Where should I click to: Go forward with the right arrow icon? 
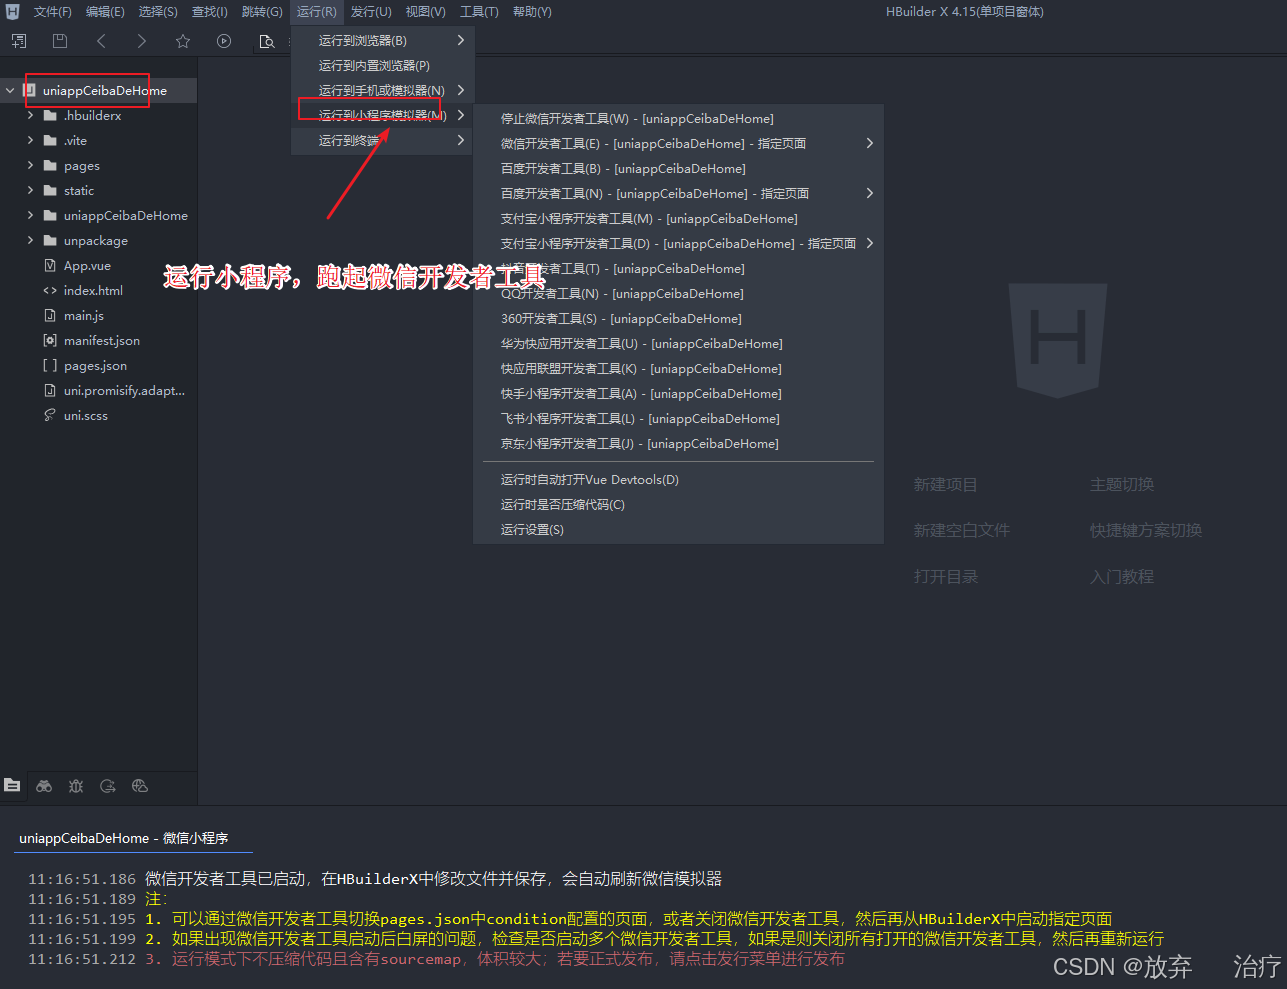click(x=142, y=41)
